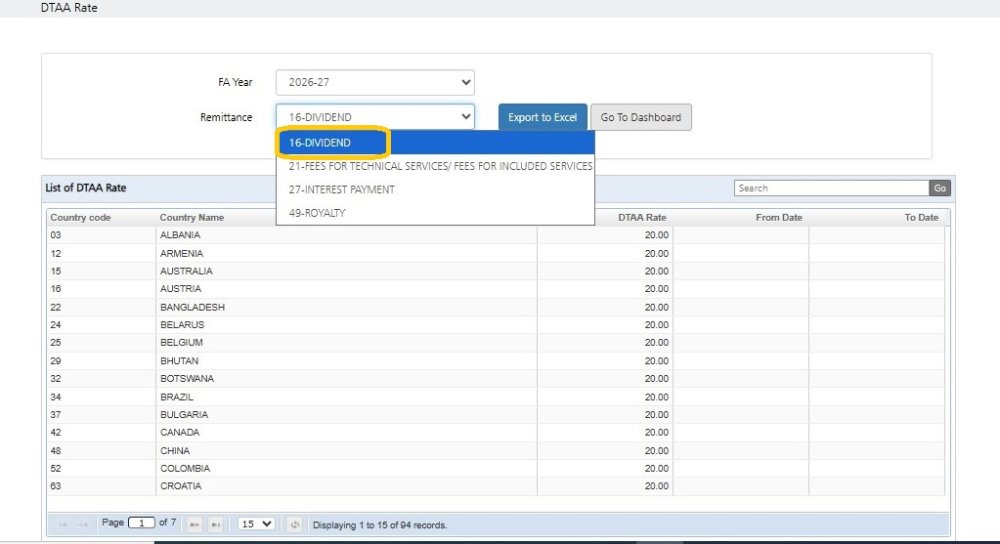This screenshot has height=544, width=1000.
Task: Click the List of DTAA Rate heading
Action: pos(85,187)
